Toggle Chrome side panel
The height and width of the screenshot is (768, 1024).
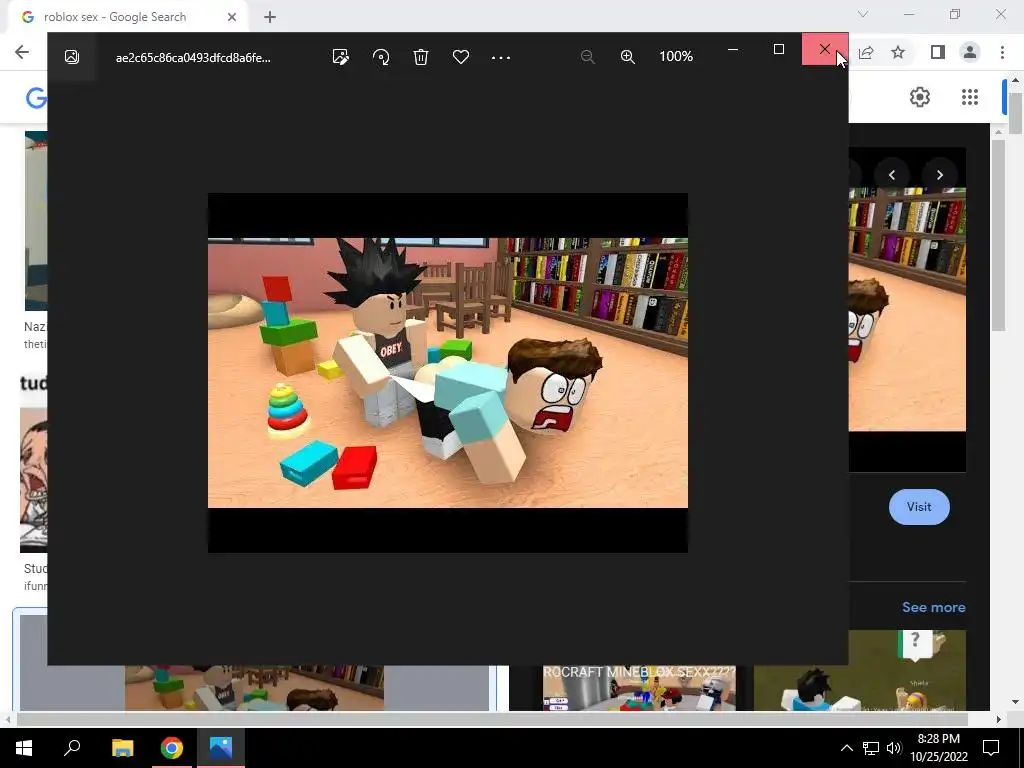937,52
